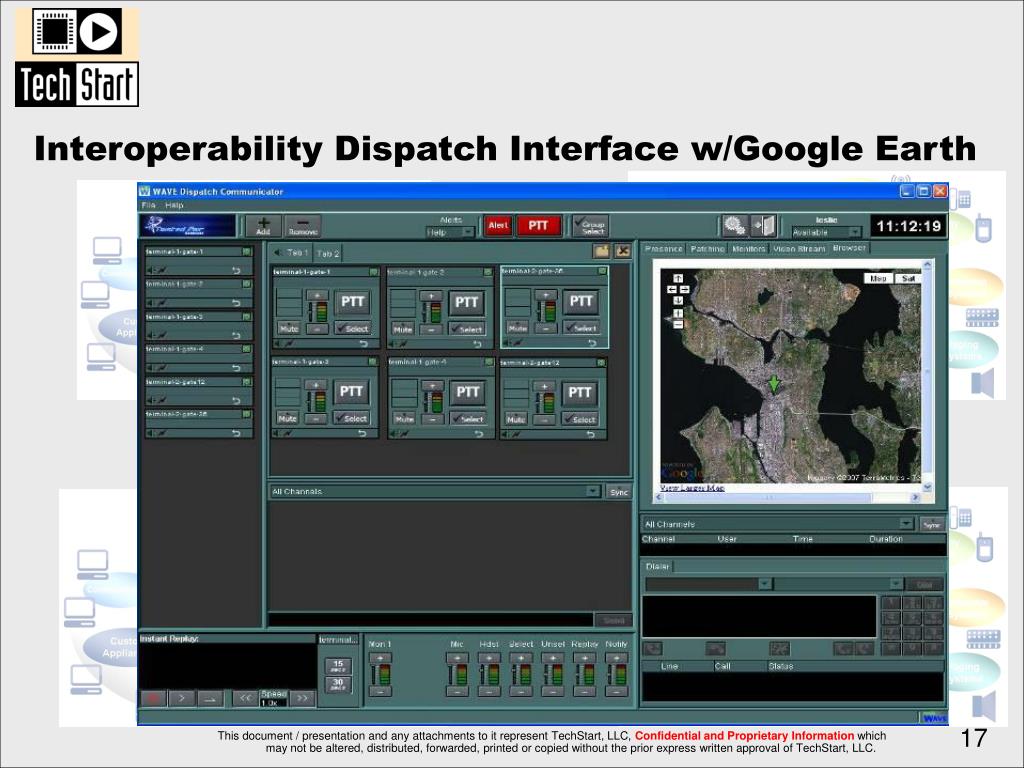Pan the map right with arrow
Screen dimensions: 1024x768
(684, 289)
